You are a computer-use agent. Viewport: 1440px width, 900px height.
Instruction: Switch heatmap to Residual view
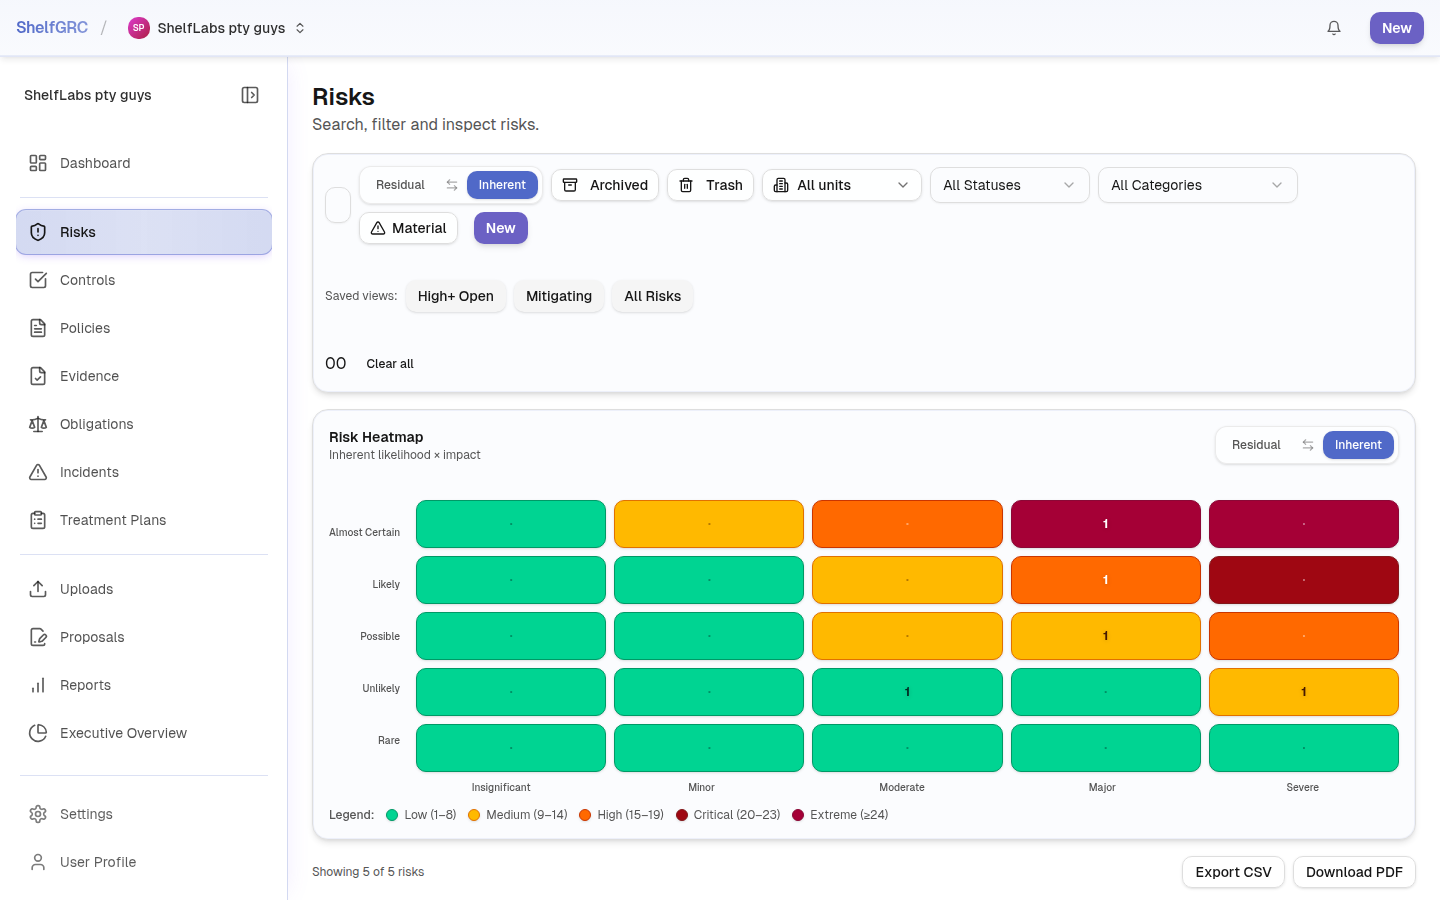coord(1256,445)
